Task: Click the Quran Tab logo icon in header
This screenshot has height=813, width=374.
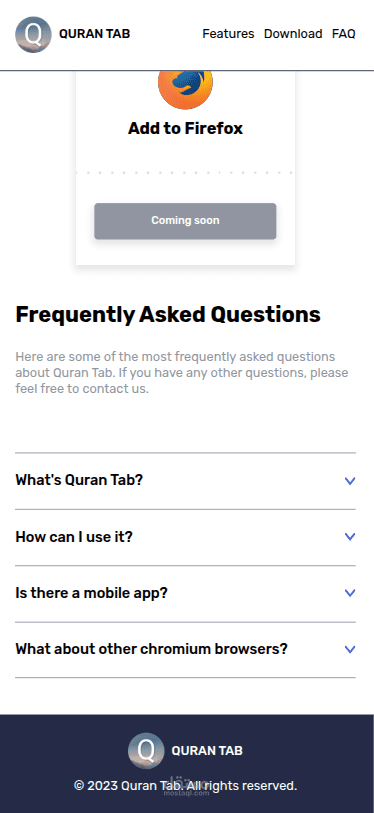Action: (33, 34)
